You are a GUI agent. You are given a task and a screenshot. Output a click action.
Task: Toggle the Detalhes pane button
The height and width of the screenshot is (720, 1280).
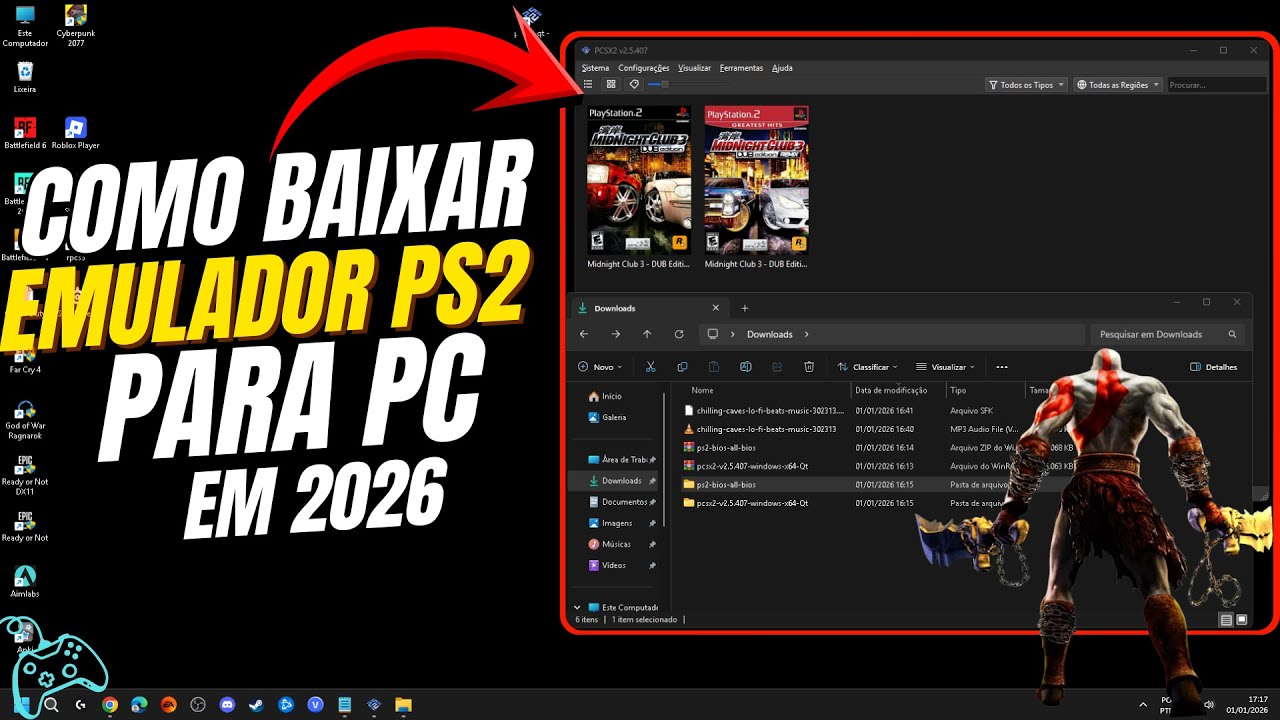click(1214, 367)
